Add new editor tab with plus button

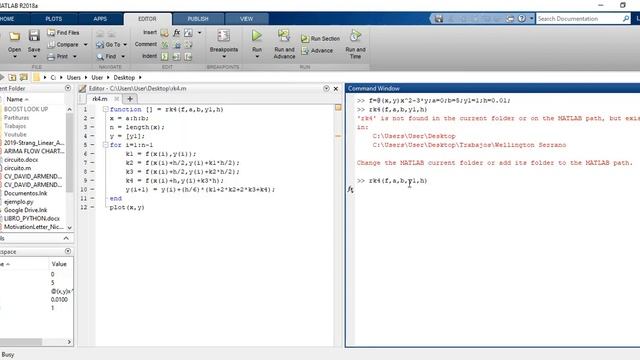point(130,99)
